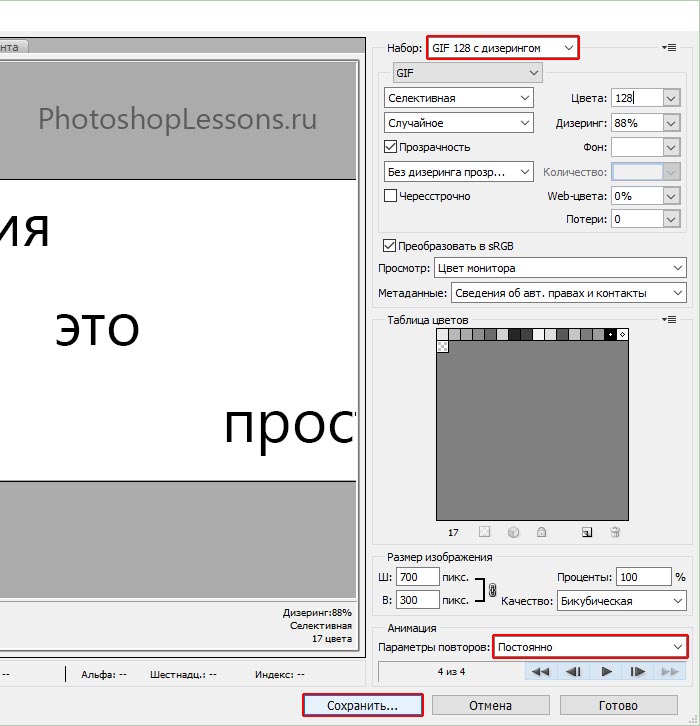The width and height of the screenshot is (700, 726).
Task: Expand the Web-цвета dropdown arrow
Action: click(x=671, y=196)
